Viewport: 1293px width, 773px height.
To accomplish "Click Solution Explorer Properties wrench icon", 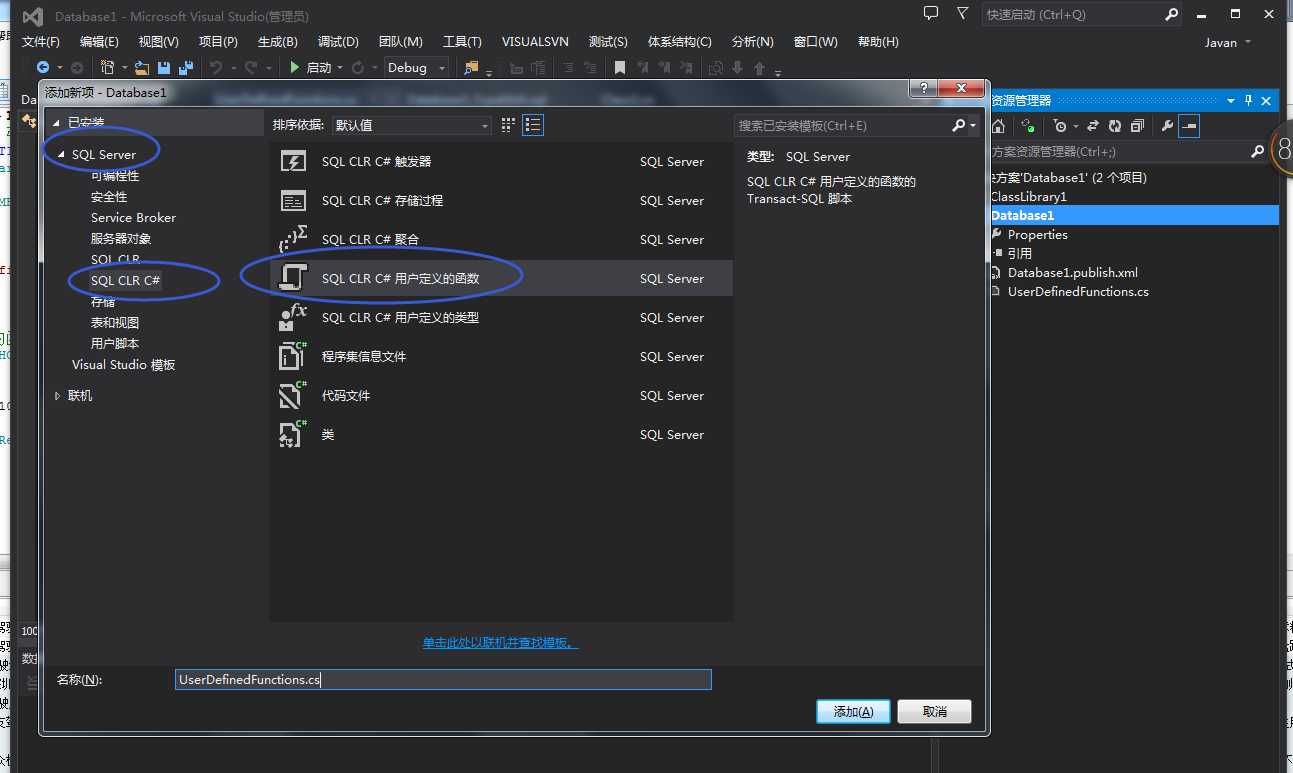I will [1166, 126].
